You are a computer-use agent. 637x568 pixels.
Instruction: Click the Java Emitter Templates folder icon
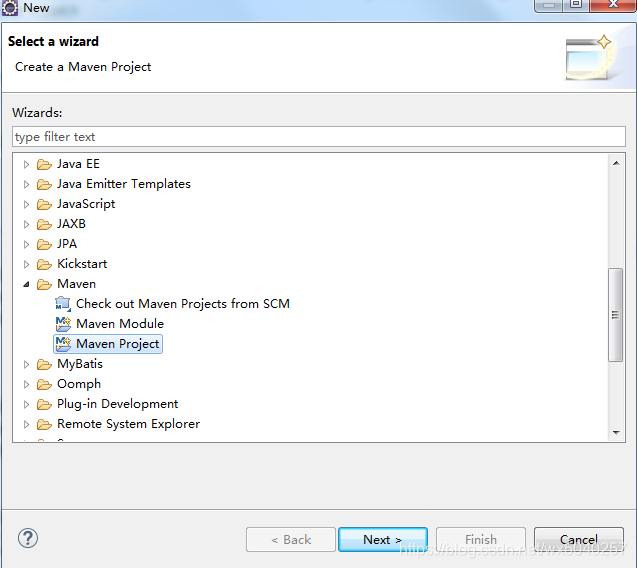click(x=44, y=184)
